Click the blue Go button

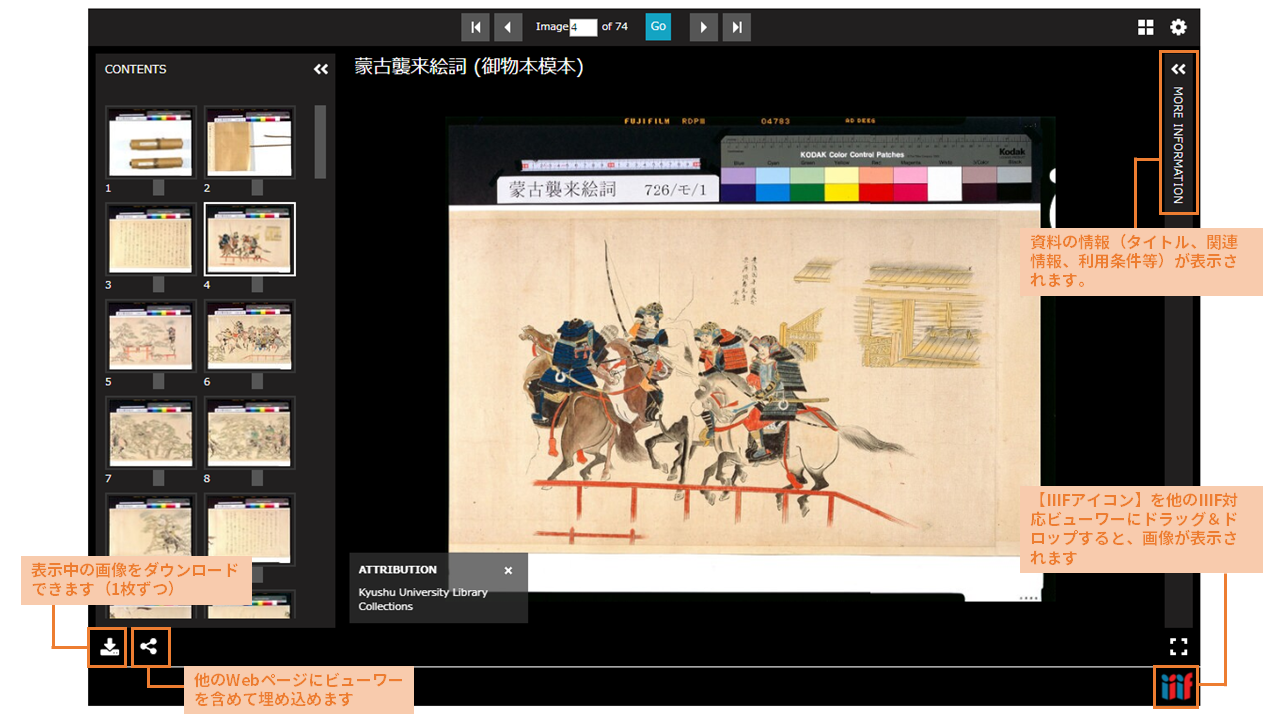pos(658,27)
